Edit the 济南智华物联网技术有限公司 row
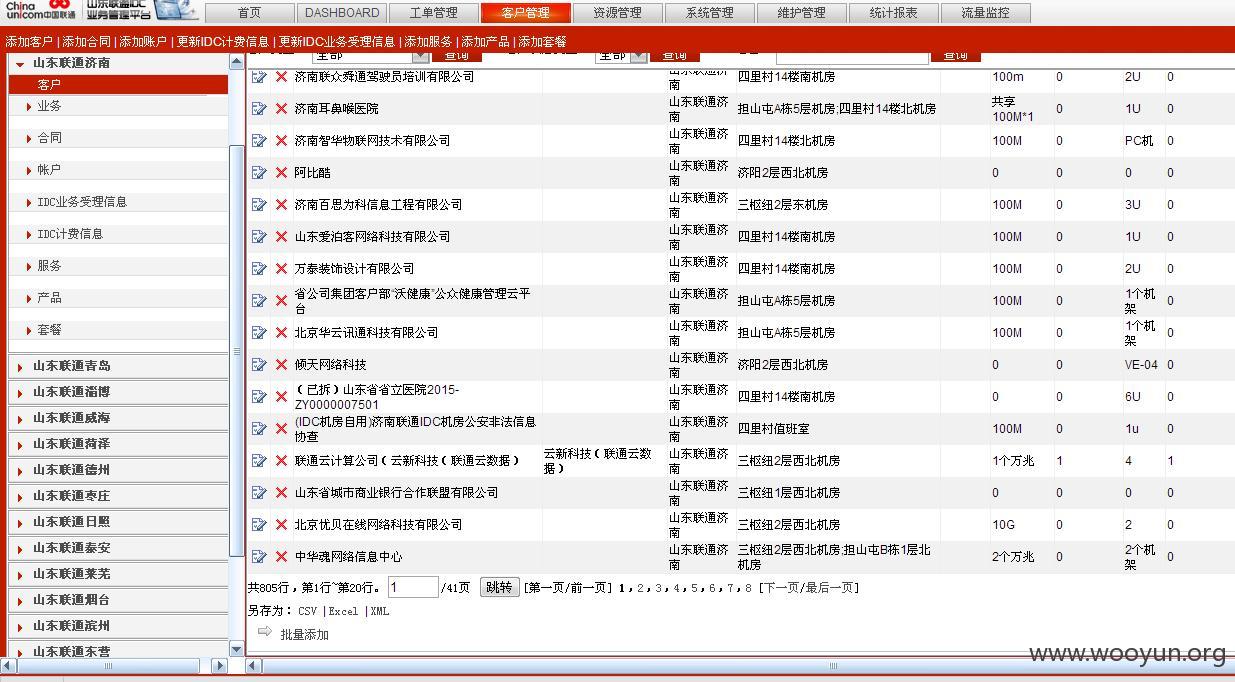This screenshot has height=682, width=1235. (259, 140)
